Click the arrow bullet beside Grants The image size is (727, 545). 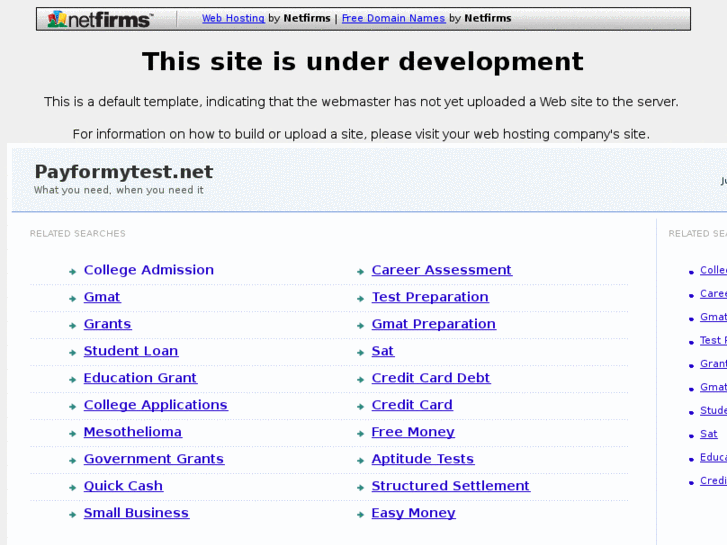coord(72,326)
